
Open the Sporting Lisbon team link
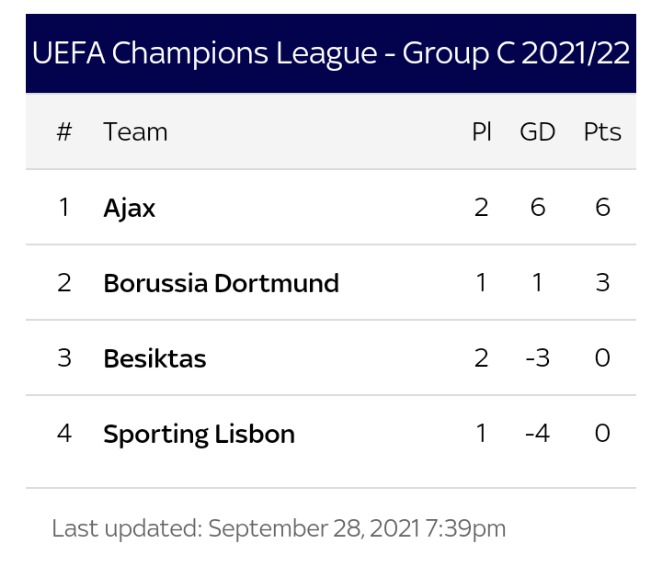(199, 434)
